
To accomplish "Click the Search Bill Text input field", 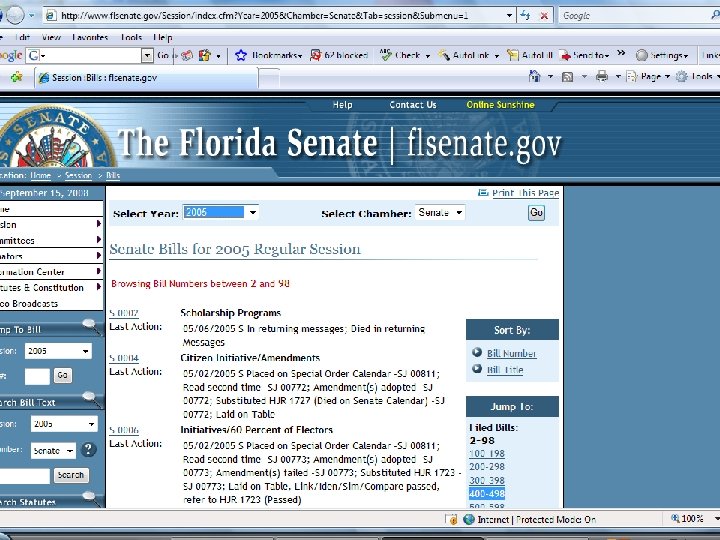I will (25, 476).
